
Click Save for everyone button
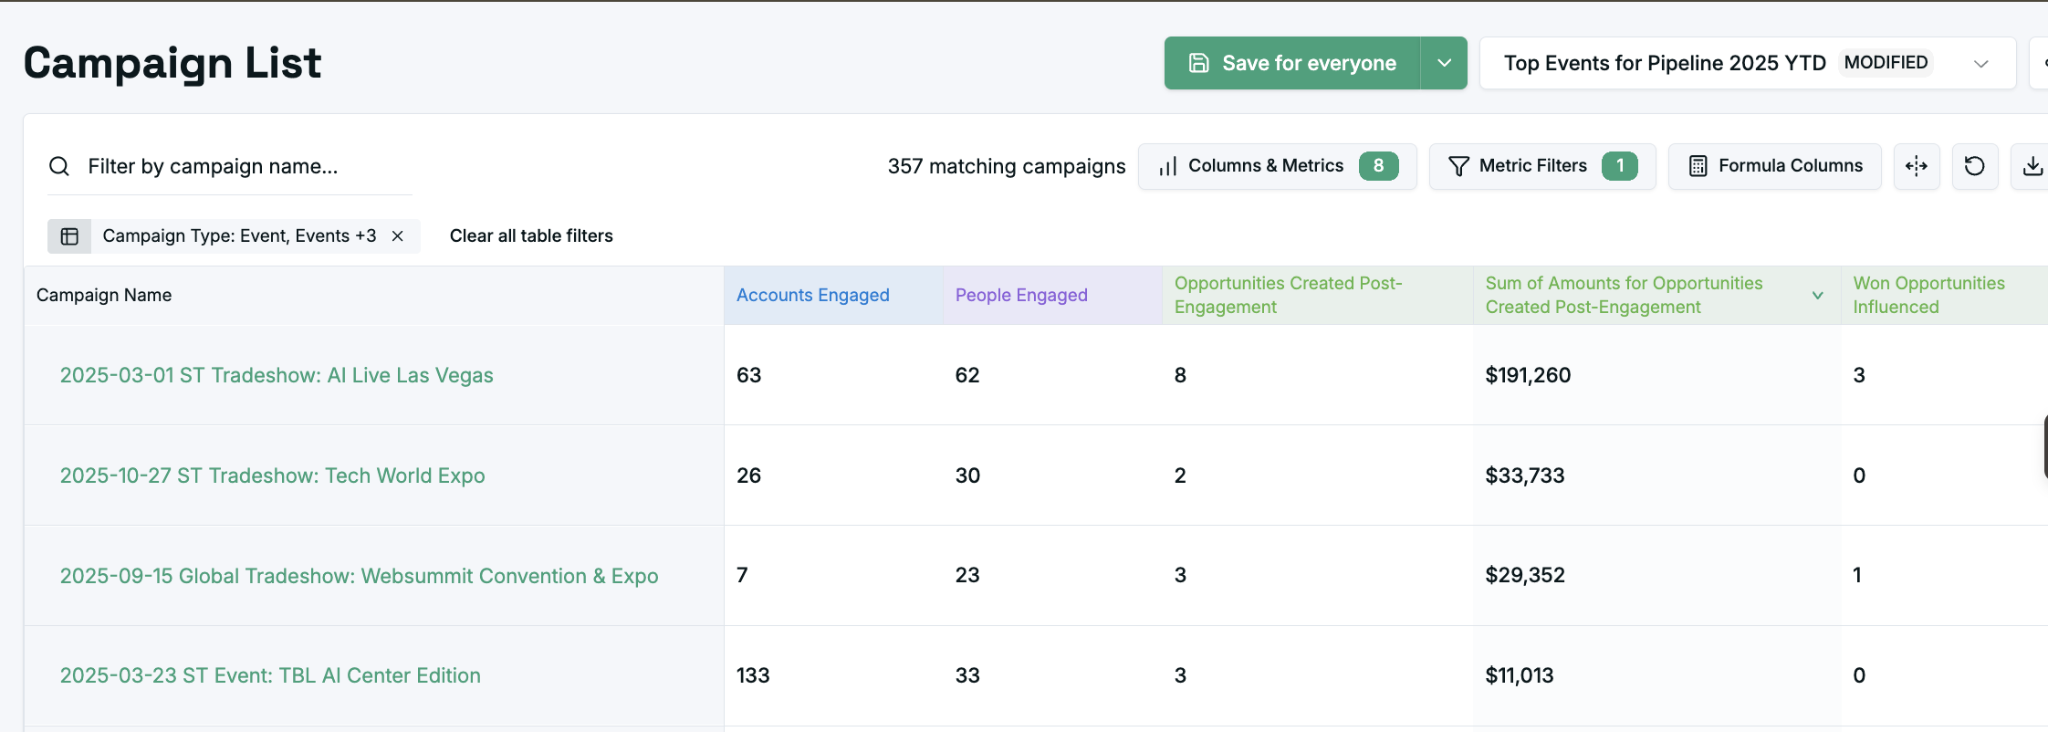click(x=1292, y=63)
